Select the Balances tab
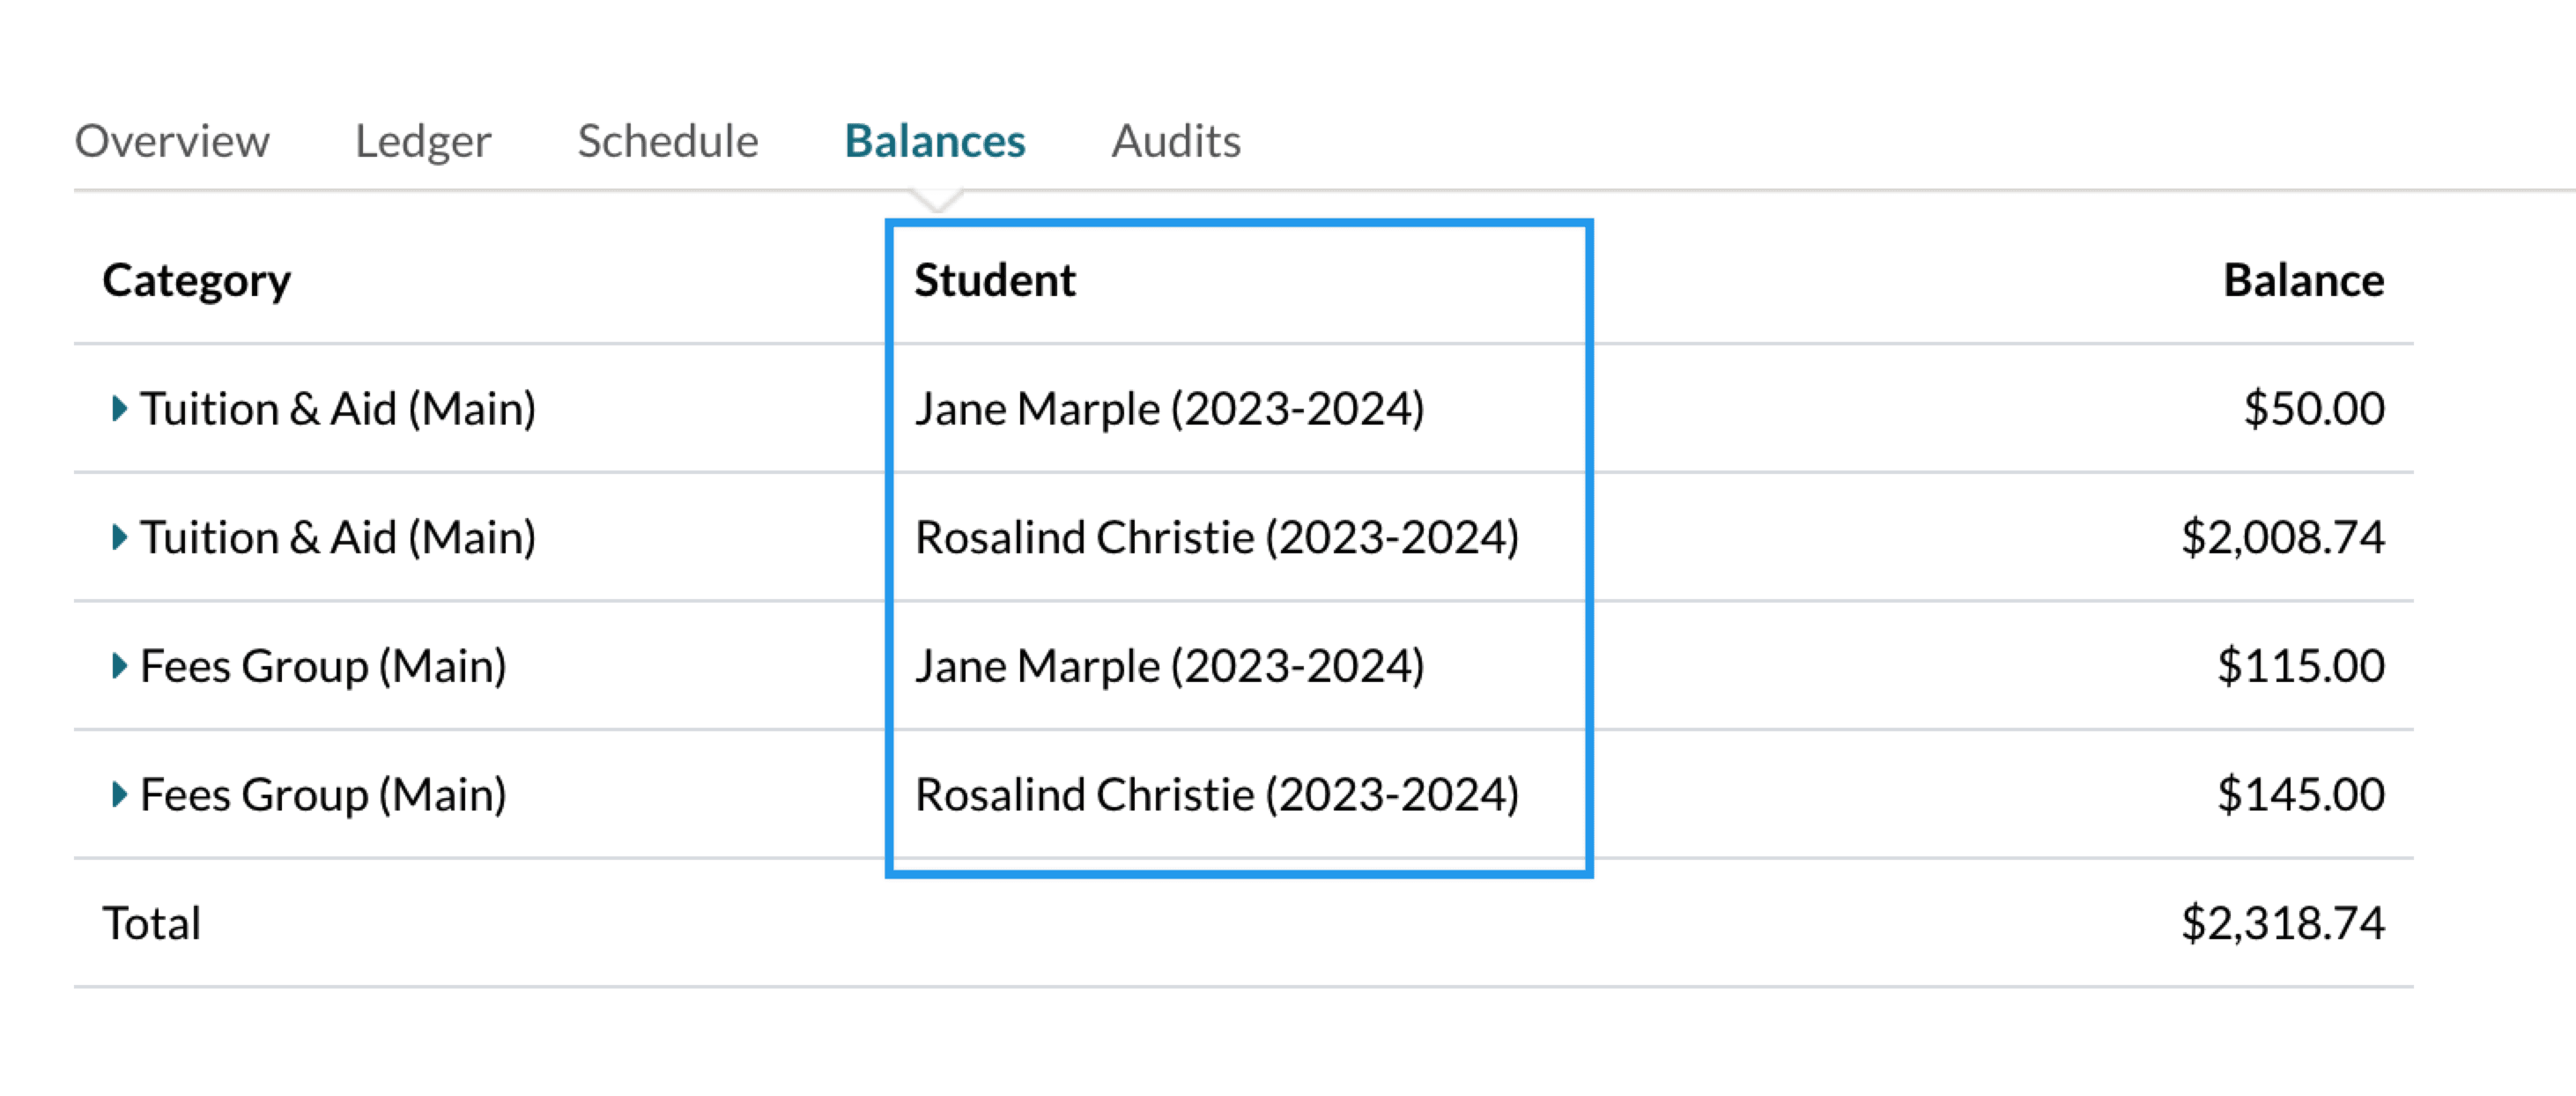This screenshot has width=2576, height=1096. [934, 141]
